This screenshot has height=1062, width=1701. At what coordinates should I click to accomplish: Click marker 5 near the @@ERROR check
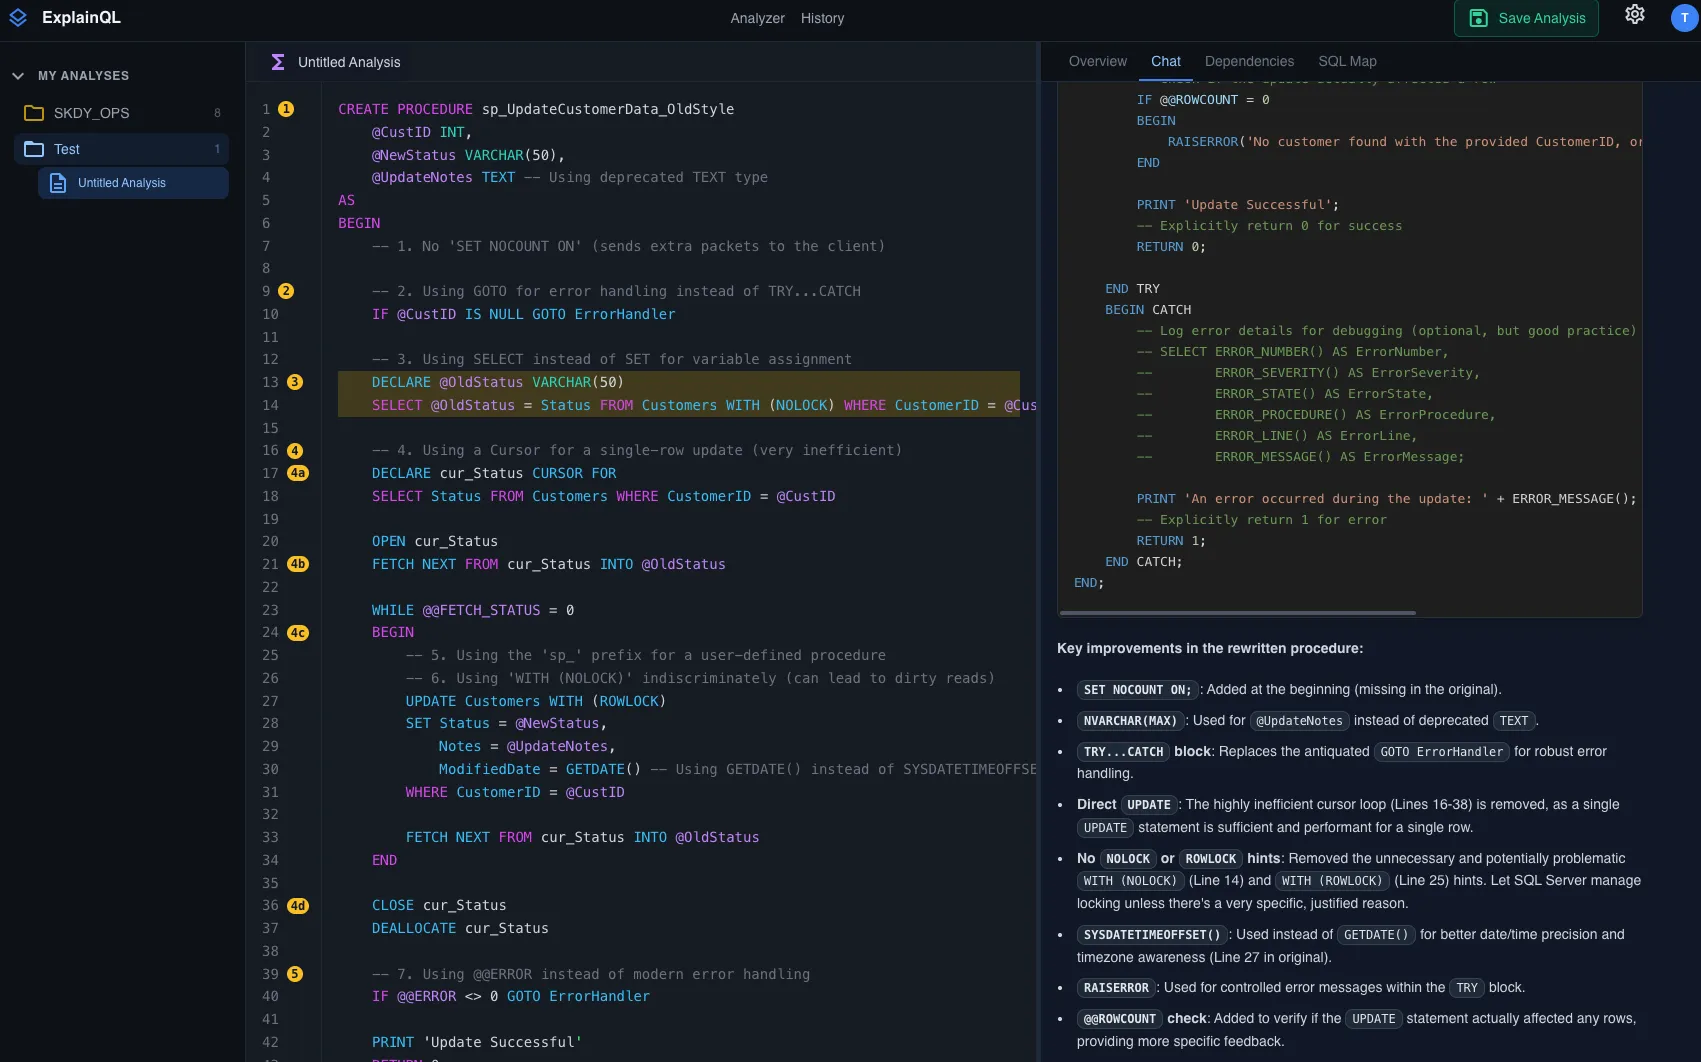(x=293, y=973)
